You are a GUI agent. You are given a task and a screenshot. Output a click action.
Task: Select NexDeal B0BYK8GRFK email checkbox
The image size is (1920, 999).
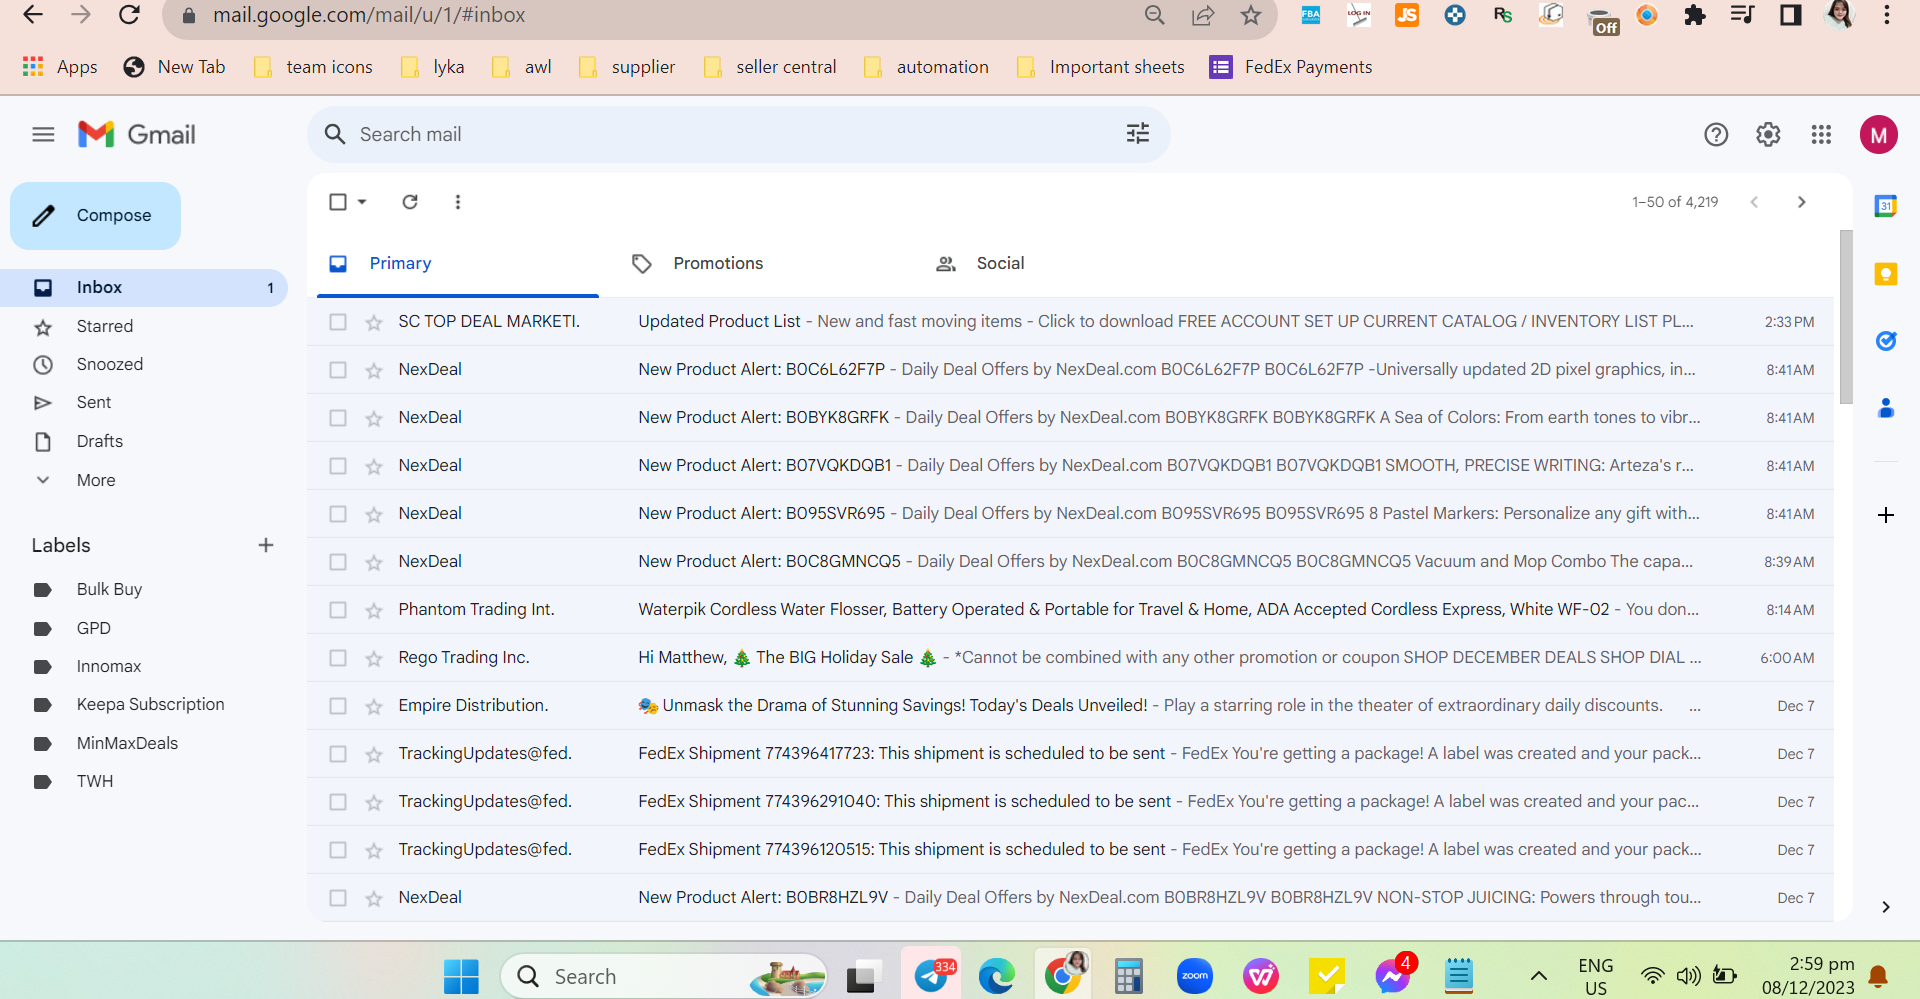[x=338, y=418]
